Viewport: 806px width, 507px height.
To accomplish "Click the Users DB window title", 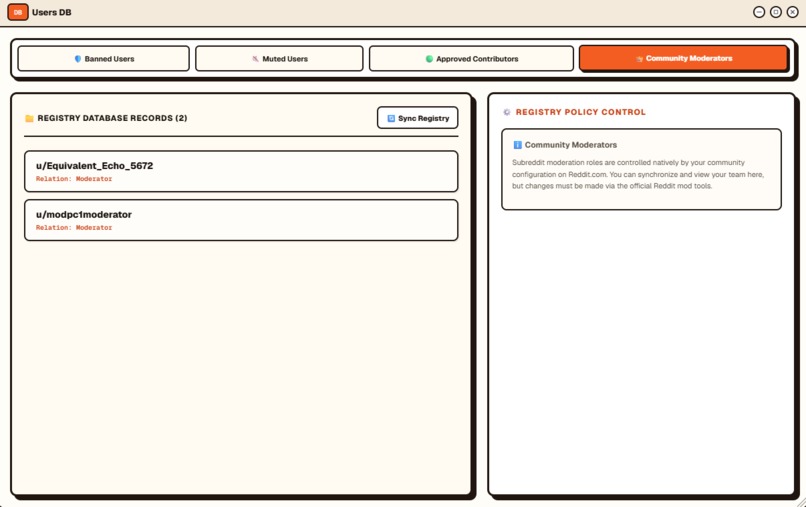I will (x=51, y=12).
